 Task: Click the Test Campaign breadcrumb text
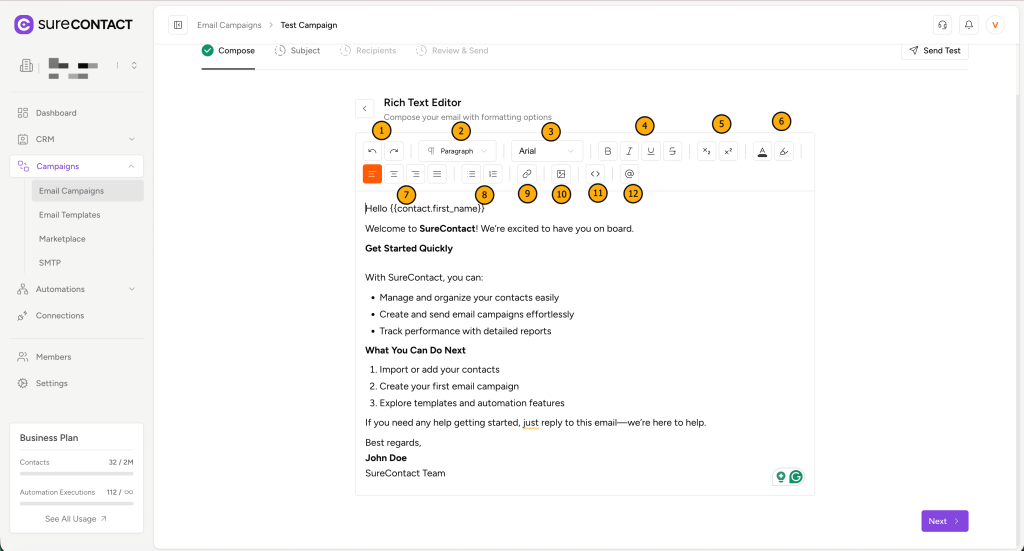point(309,25)
